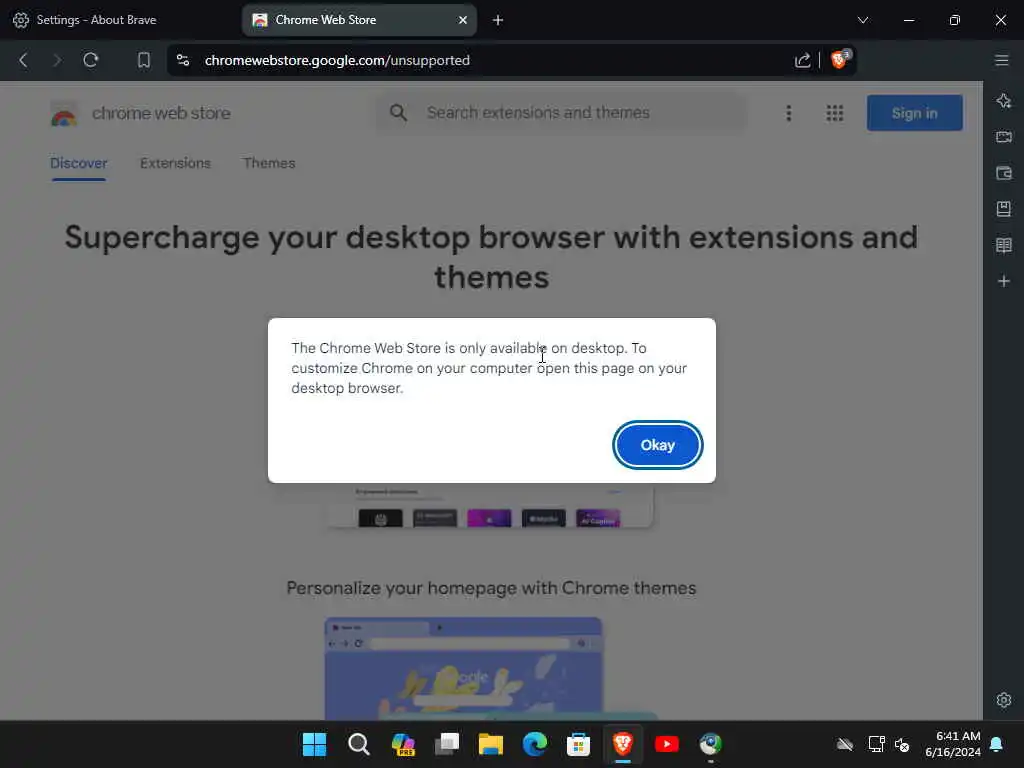Open Windows taskbar search
The image size is (1024, 768).
[x=359, y=744]
